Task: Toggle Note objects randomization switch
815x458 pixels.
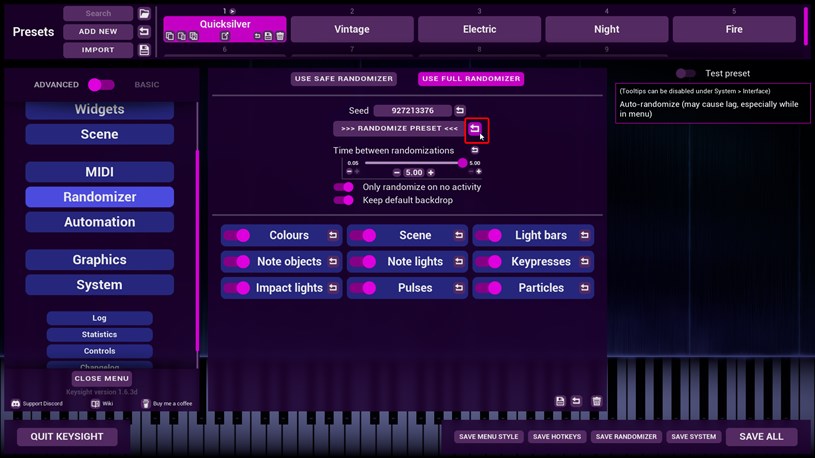Action: pos(237,261)
